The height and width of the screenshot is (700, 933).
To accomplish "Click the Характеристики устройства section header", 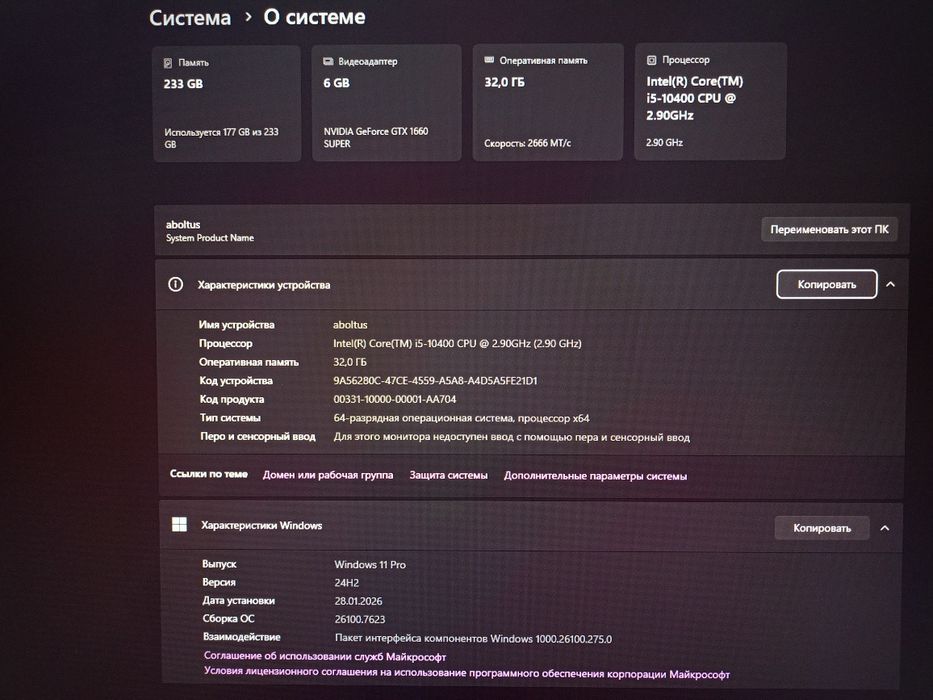I will coord(531,285).
